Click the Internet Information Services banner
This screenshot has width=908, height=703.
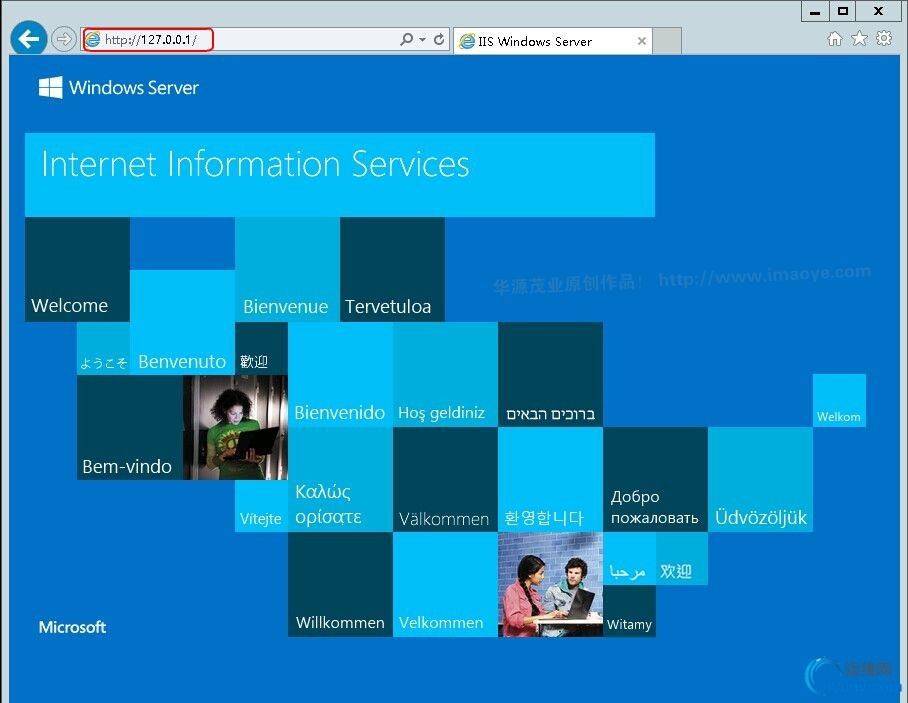340,175
